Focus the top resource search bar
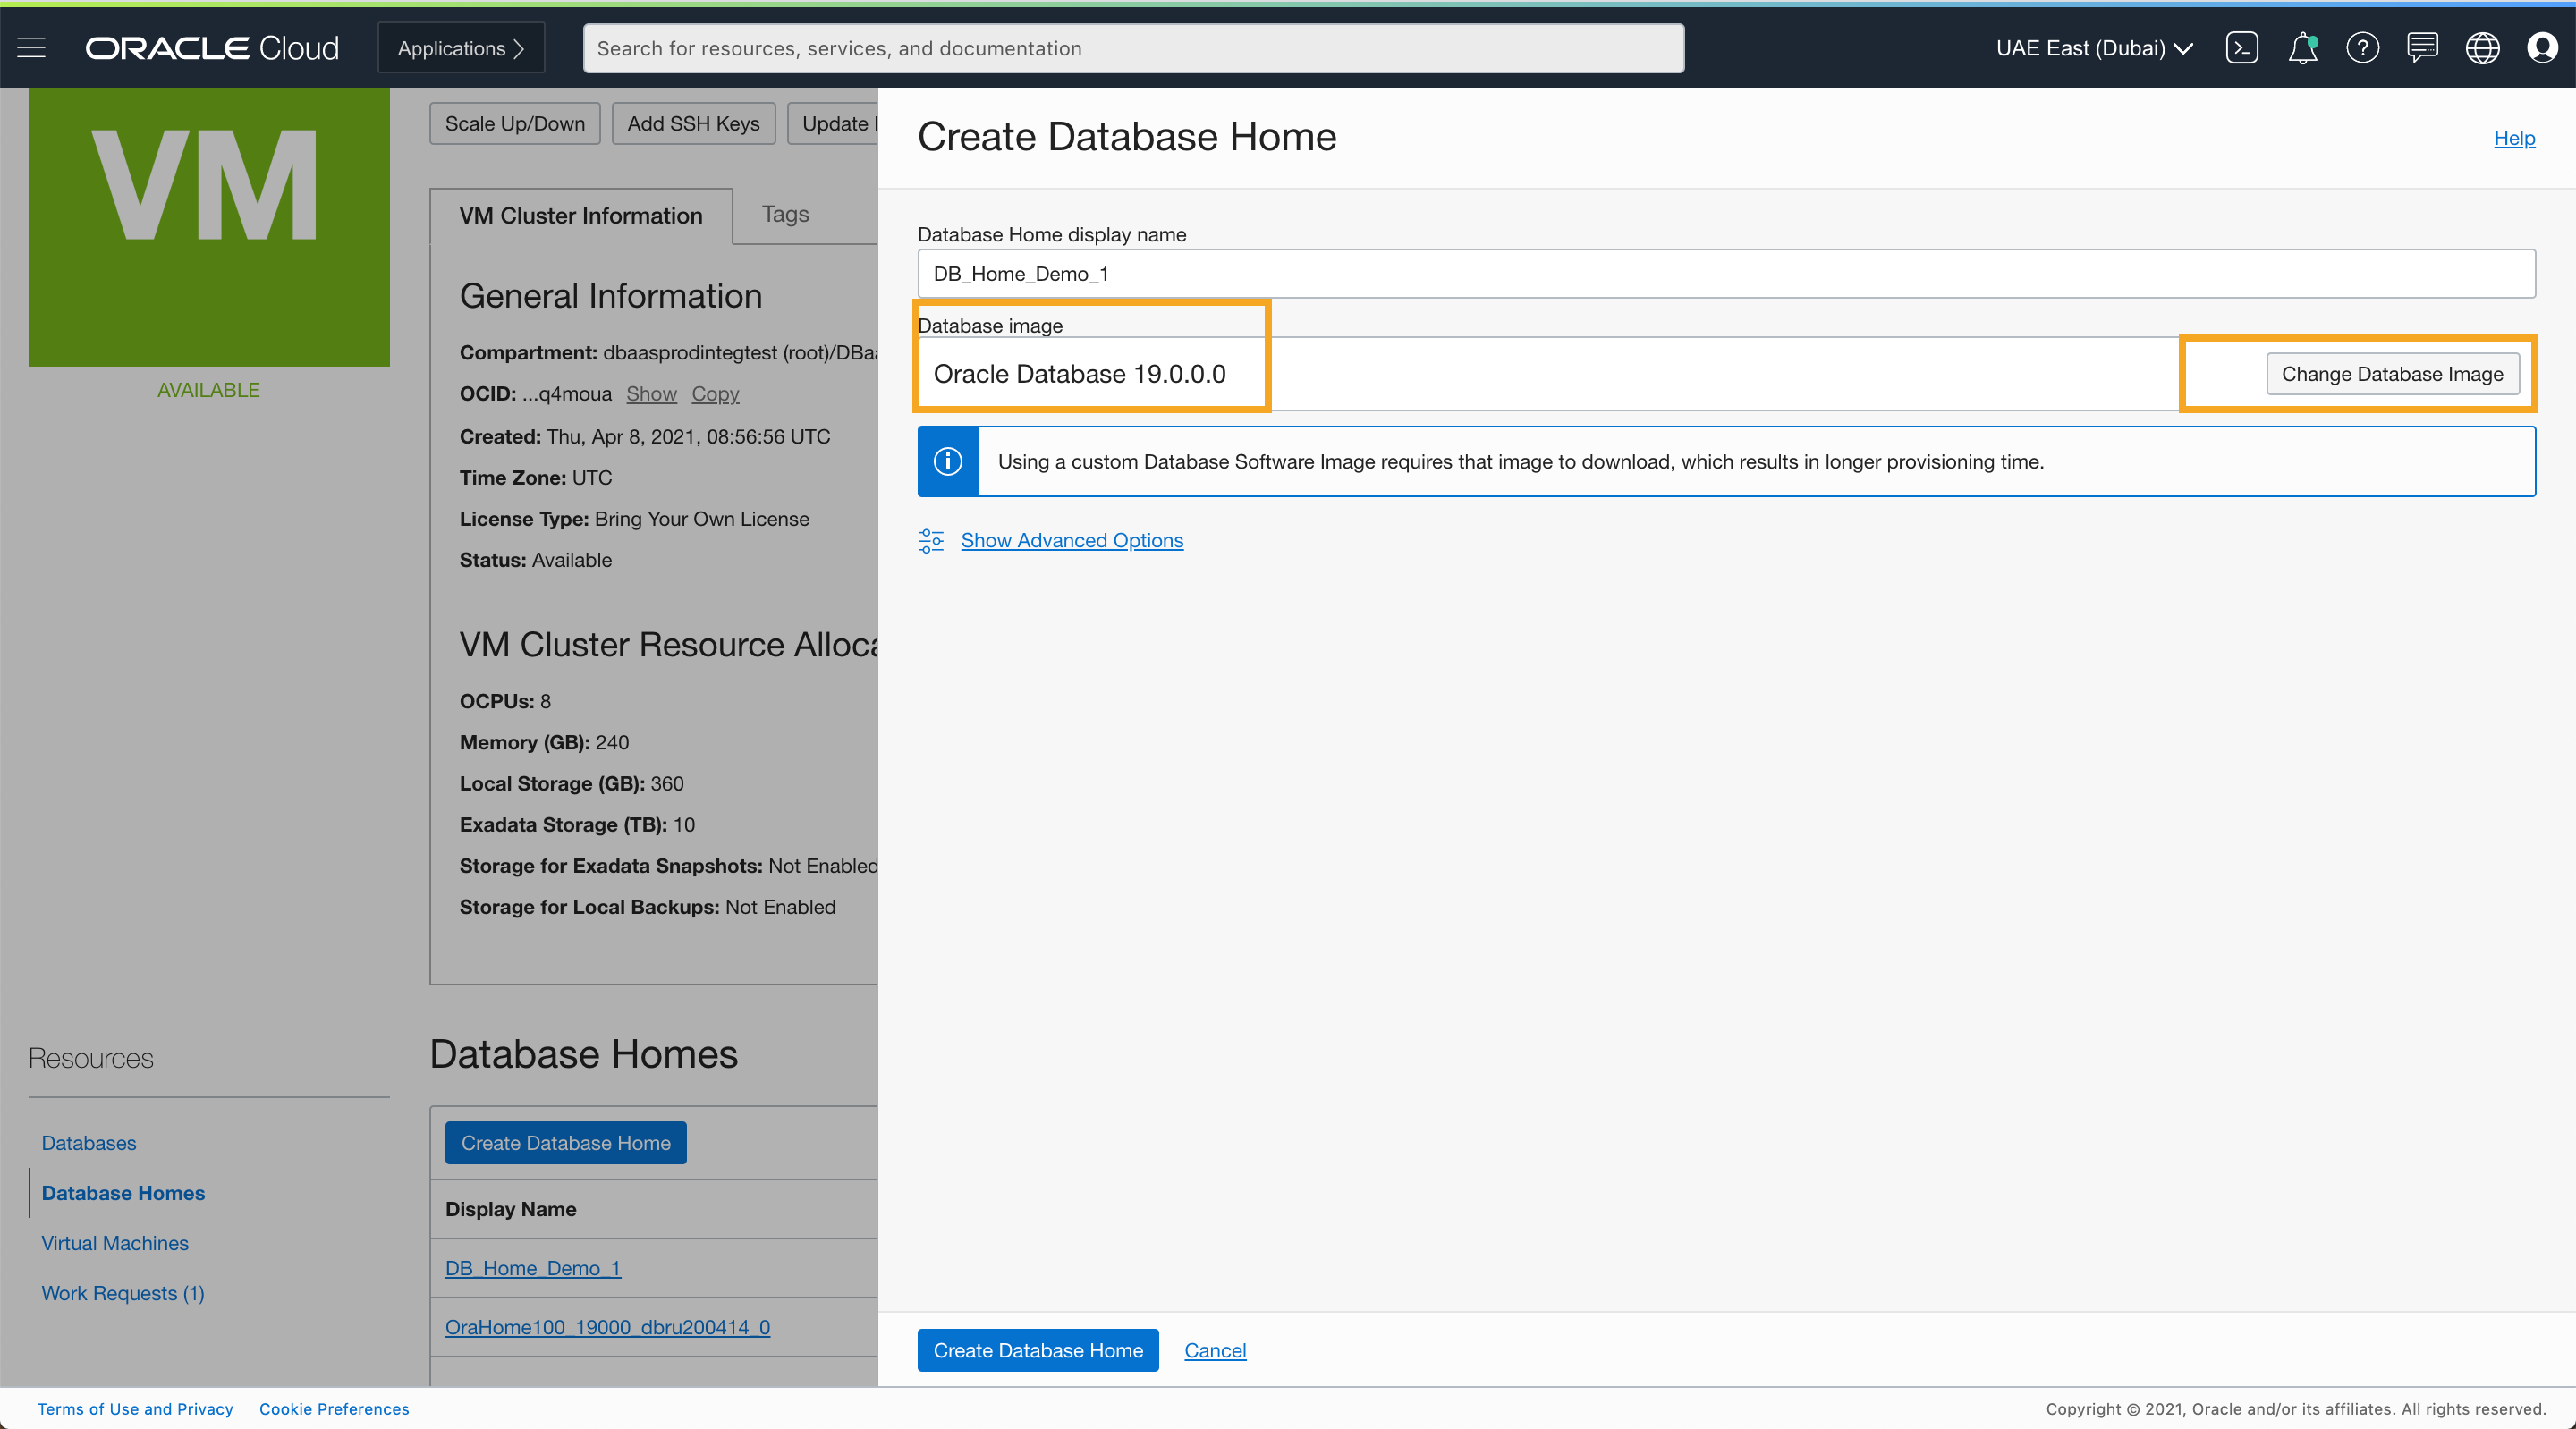Screen dimensions: 2576x1429 coord(1133,49)
